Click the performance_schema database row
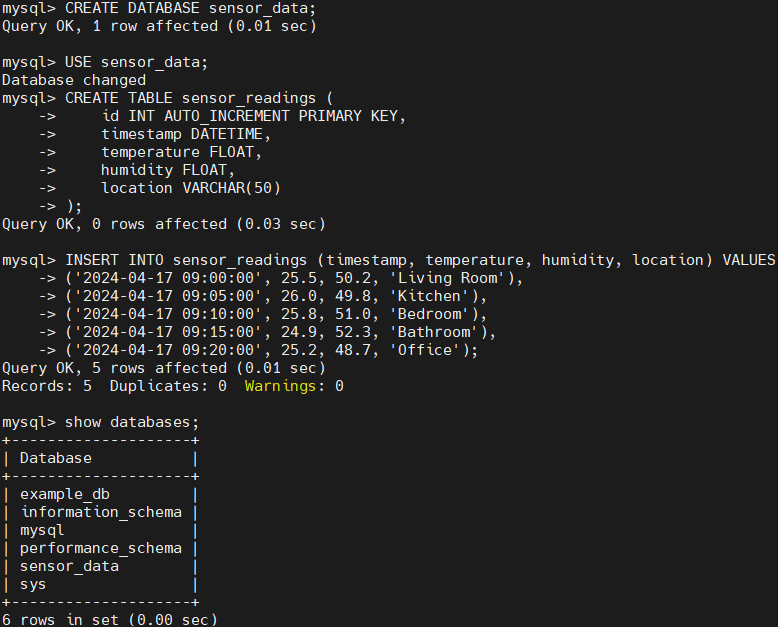 tap(101, 549)
